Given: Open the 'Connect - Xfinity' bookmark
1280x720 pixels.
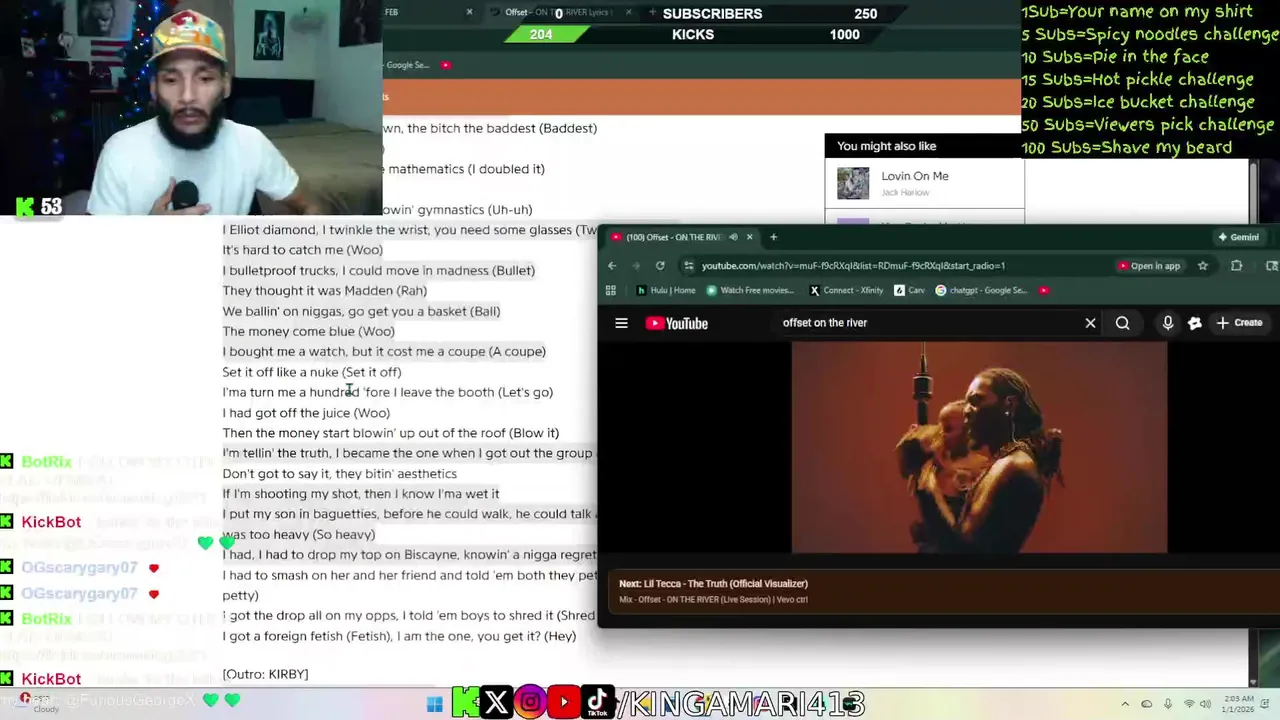Looking at the screenshot, I should (x=846, y=290).
